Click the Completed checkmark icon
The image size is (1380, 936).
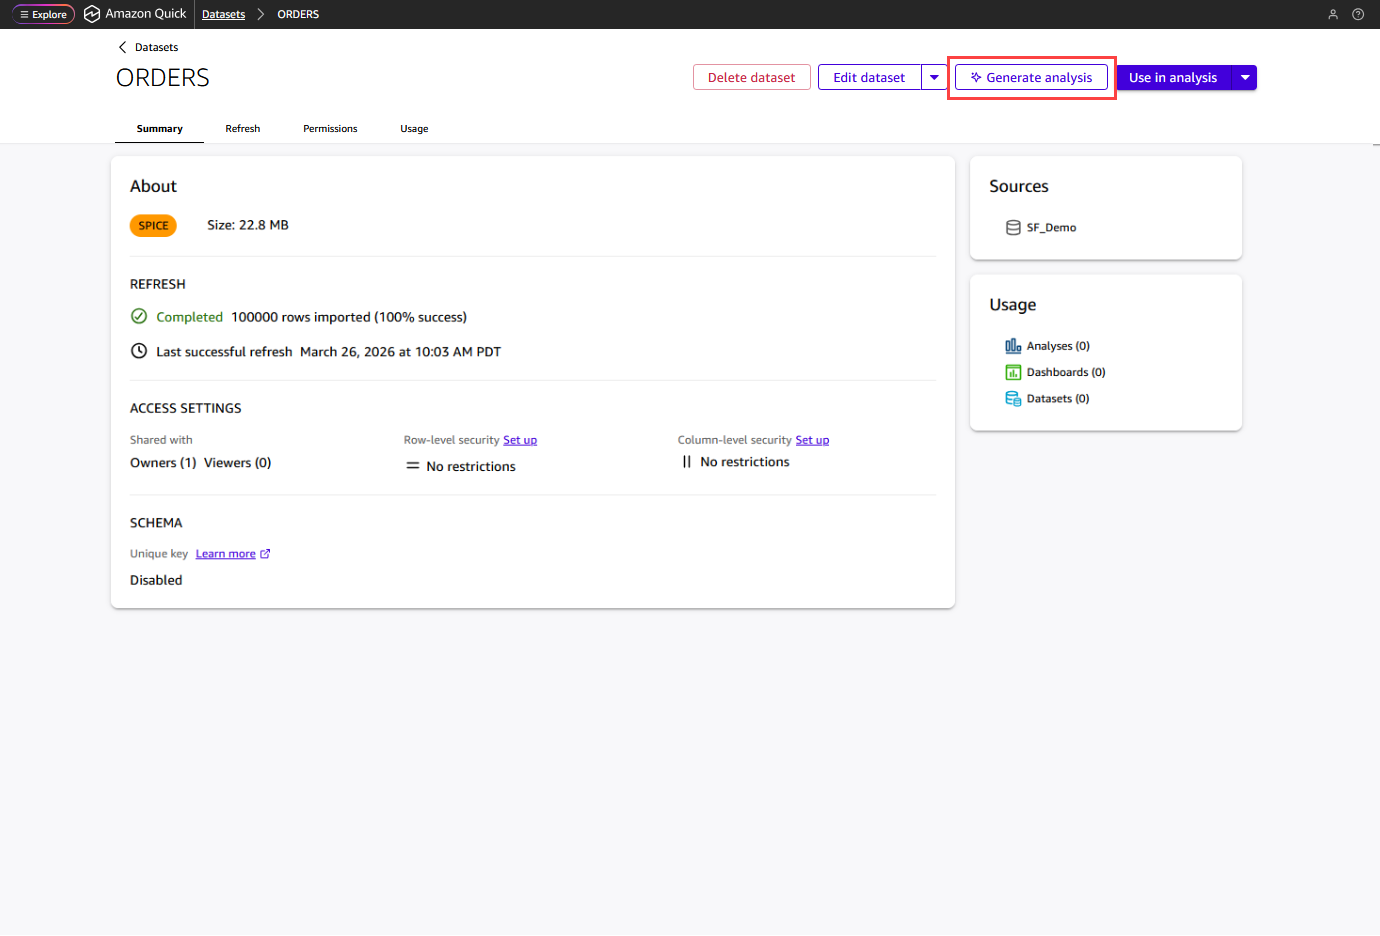(138, 316)
